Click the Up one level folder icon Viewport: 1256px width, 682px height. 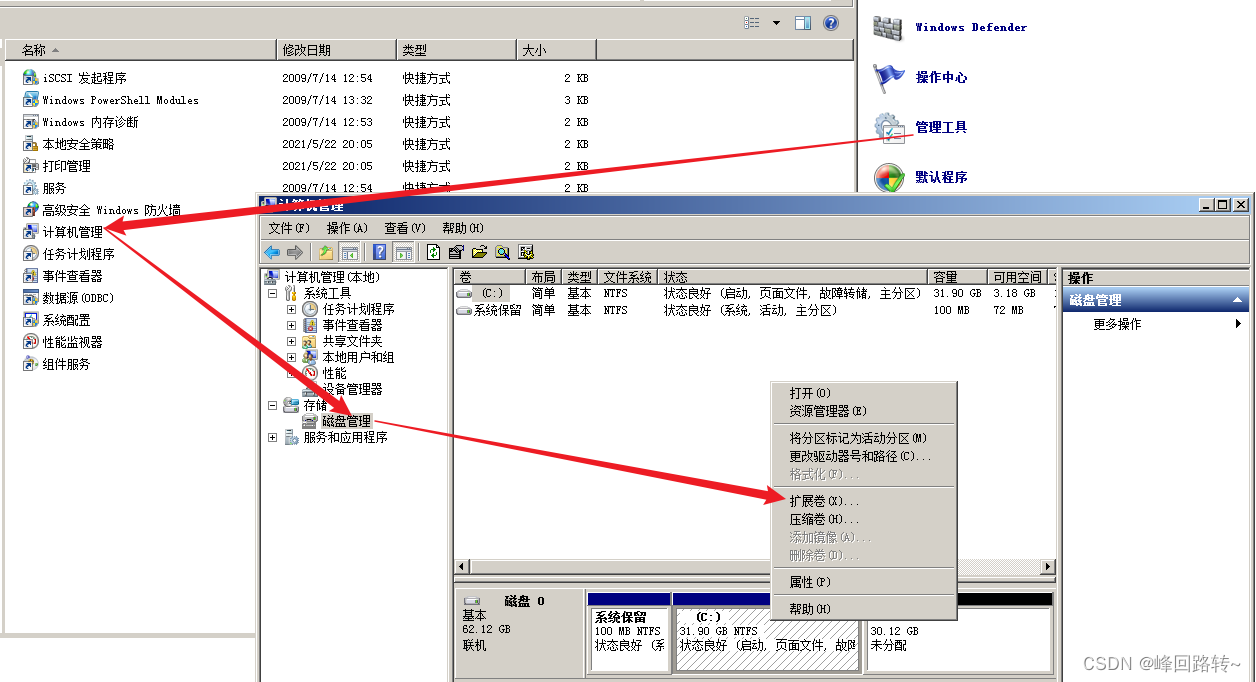tap(326, 252)
